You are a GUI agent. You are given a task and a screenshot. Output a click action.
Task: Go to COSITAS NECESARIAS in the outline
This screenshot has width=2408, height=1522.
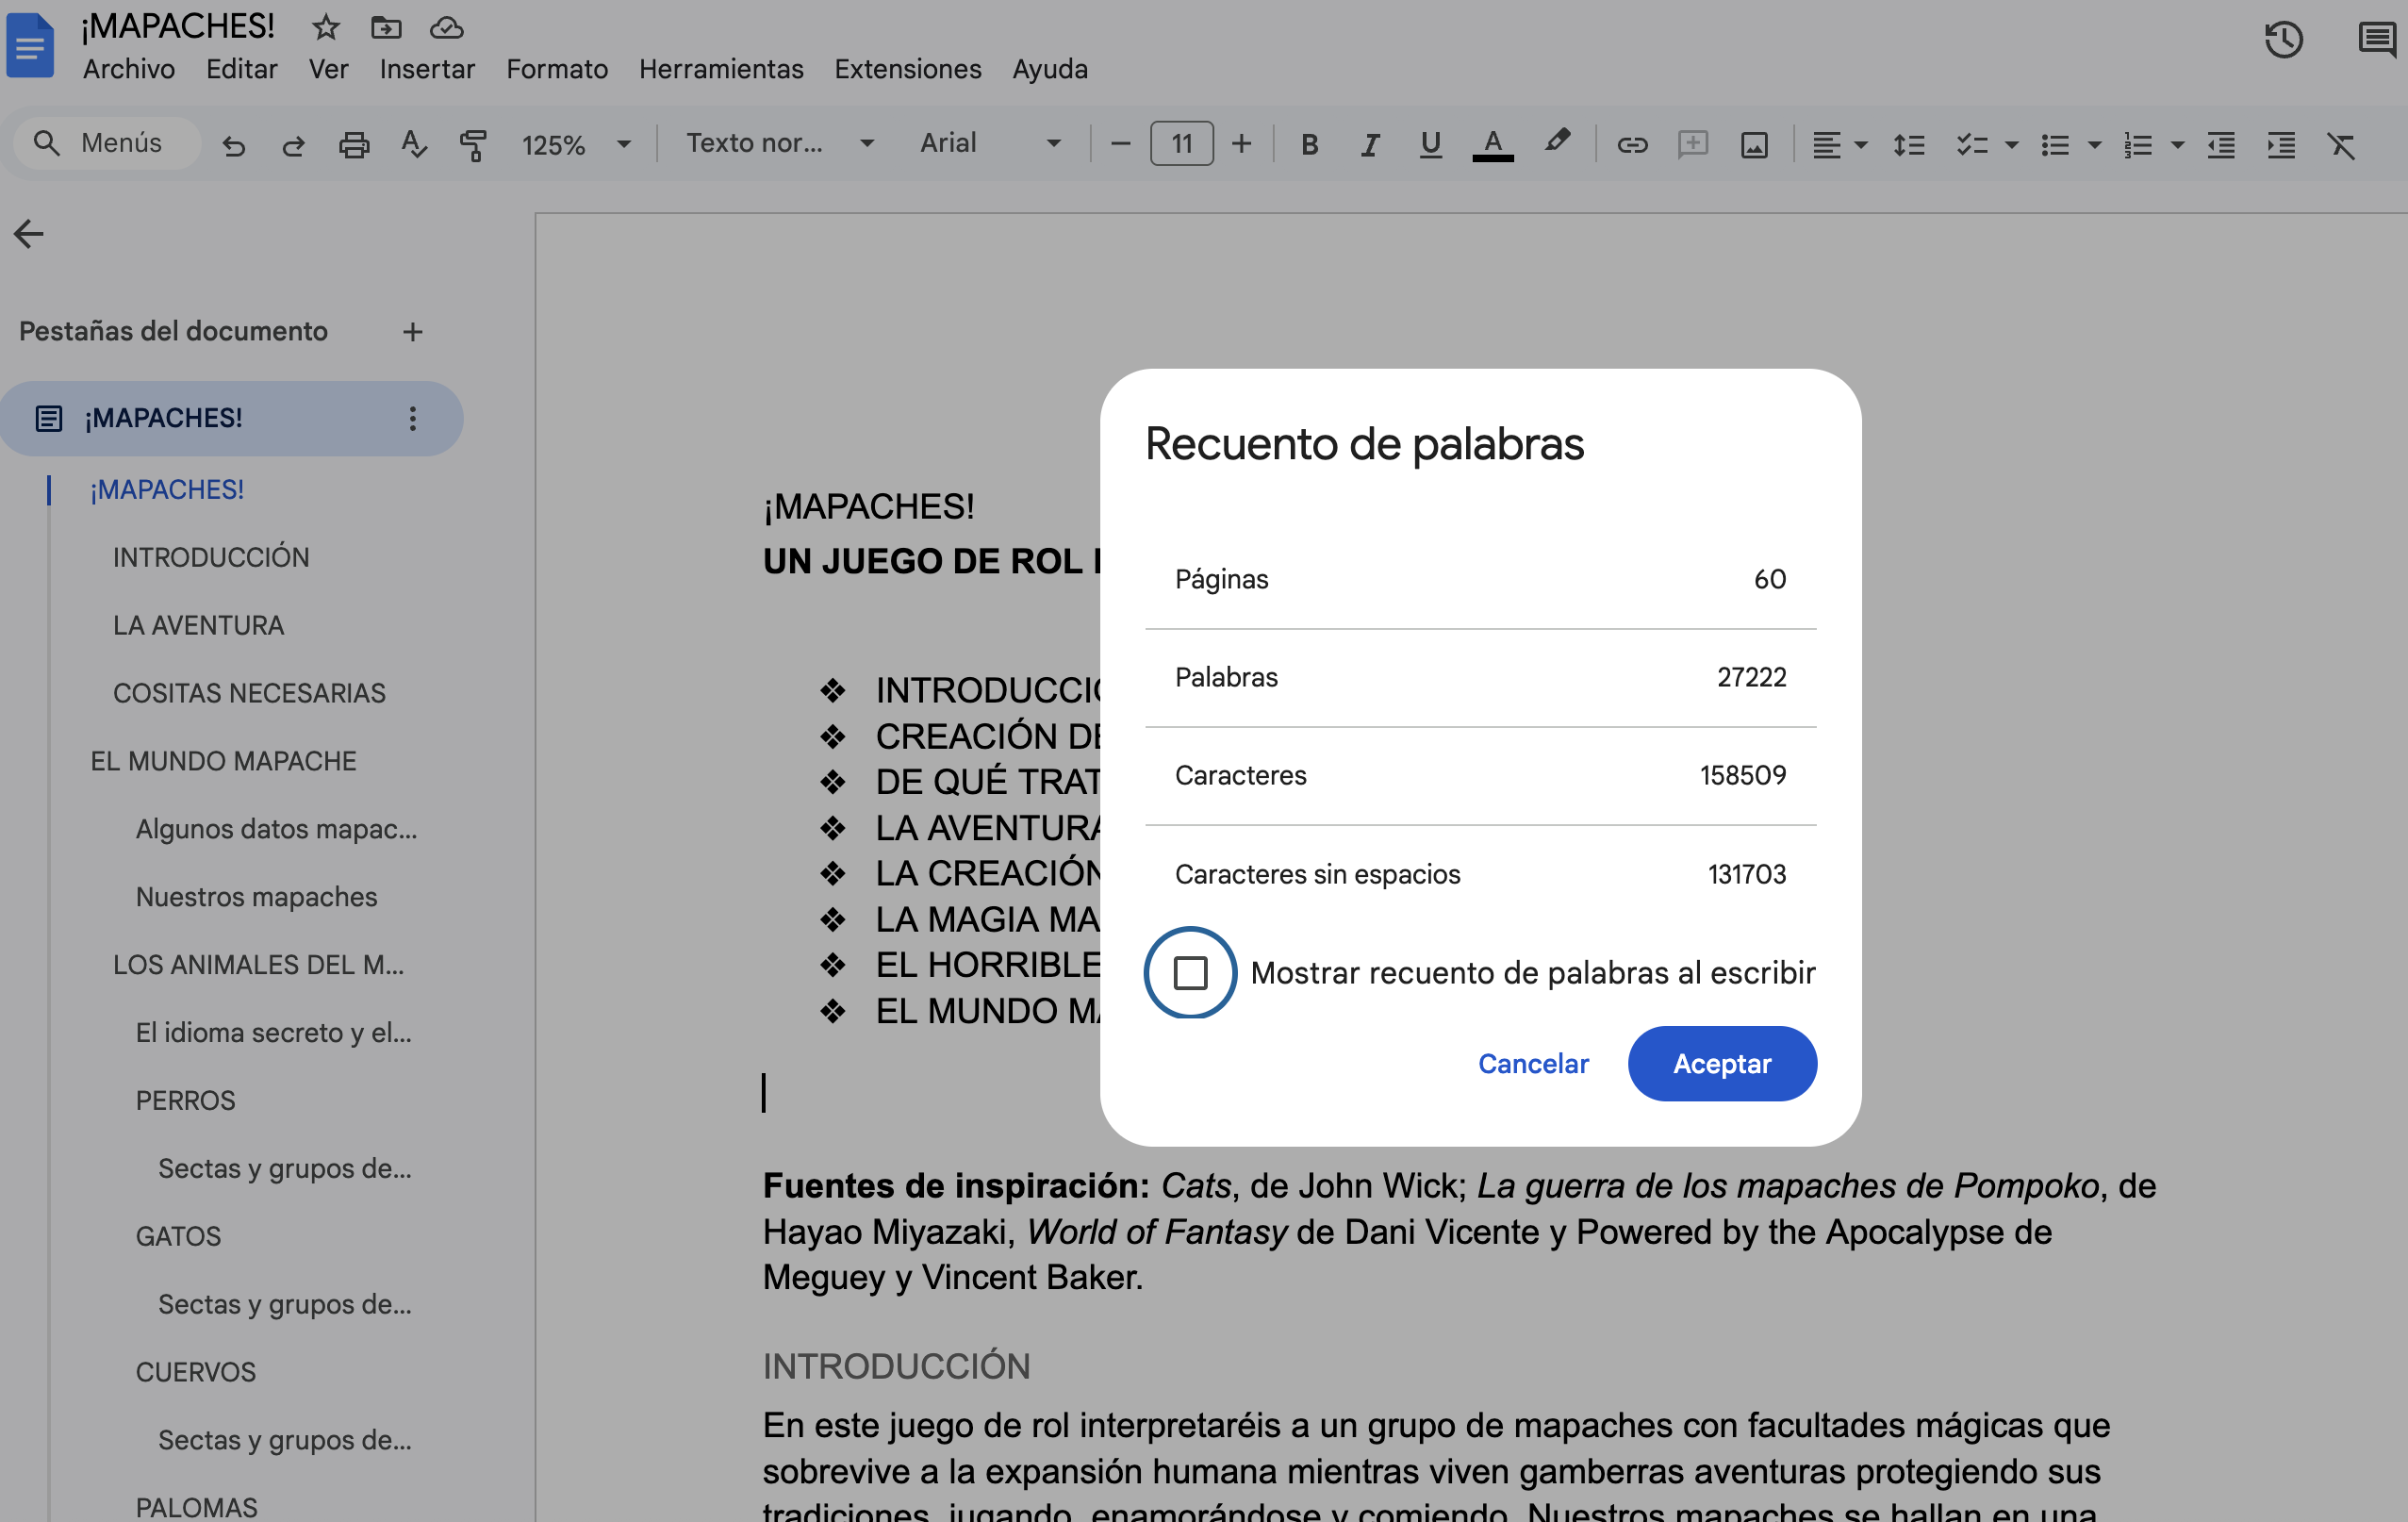[x=249, y=694]
